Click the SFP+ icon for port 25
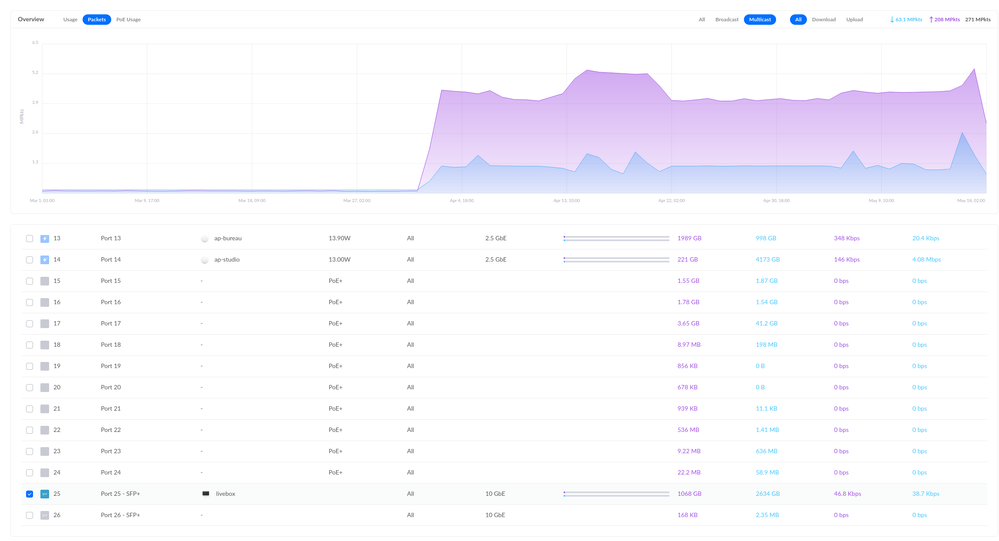Viewport: 999px width, 541px height. click(x=45, y=494)
